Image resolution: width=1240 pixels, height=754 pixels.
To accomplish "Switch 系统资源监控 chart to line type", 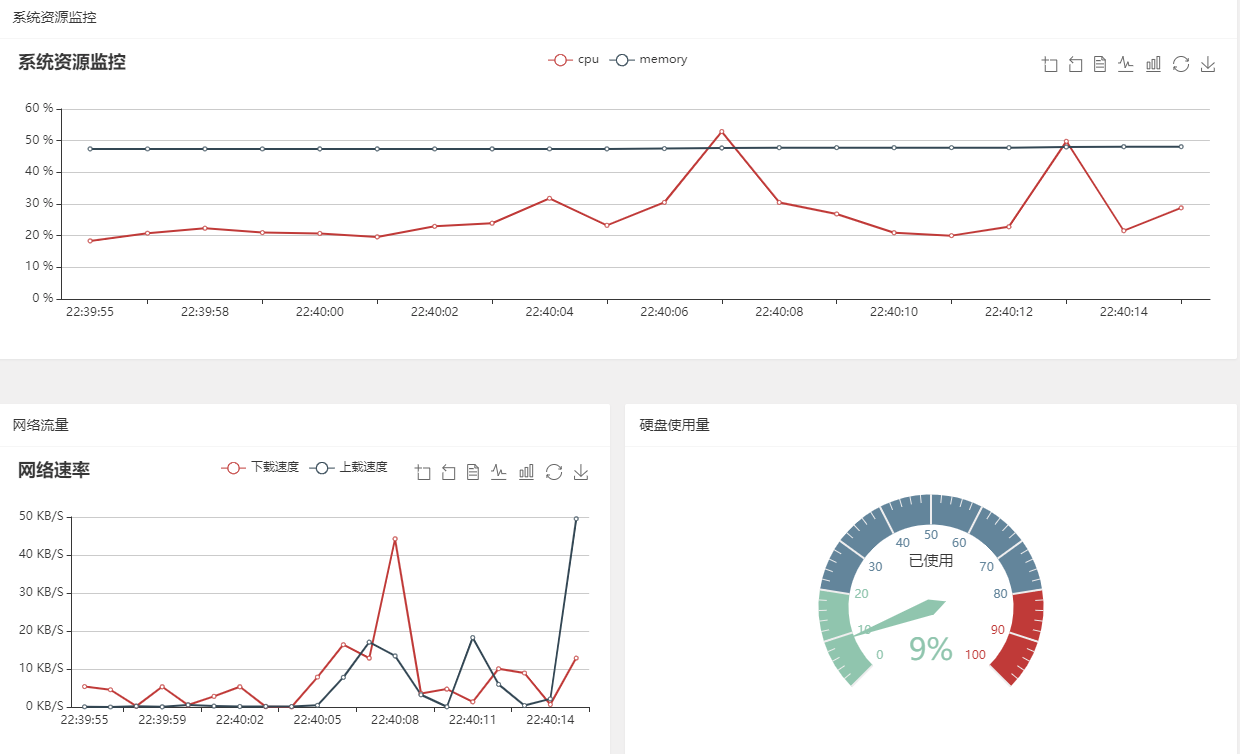I will click(1126, 64).
